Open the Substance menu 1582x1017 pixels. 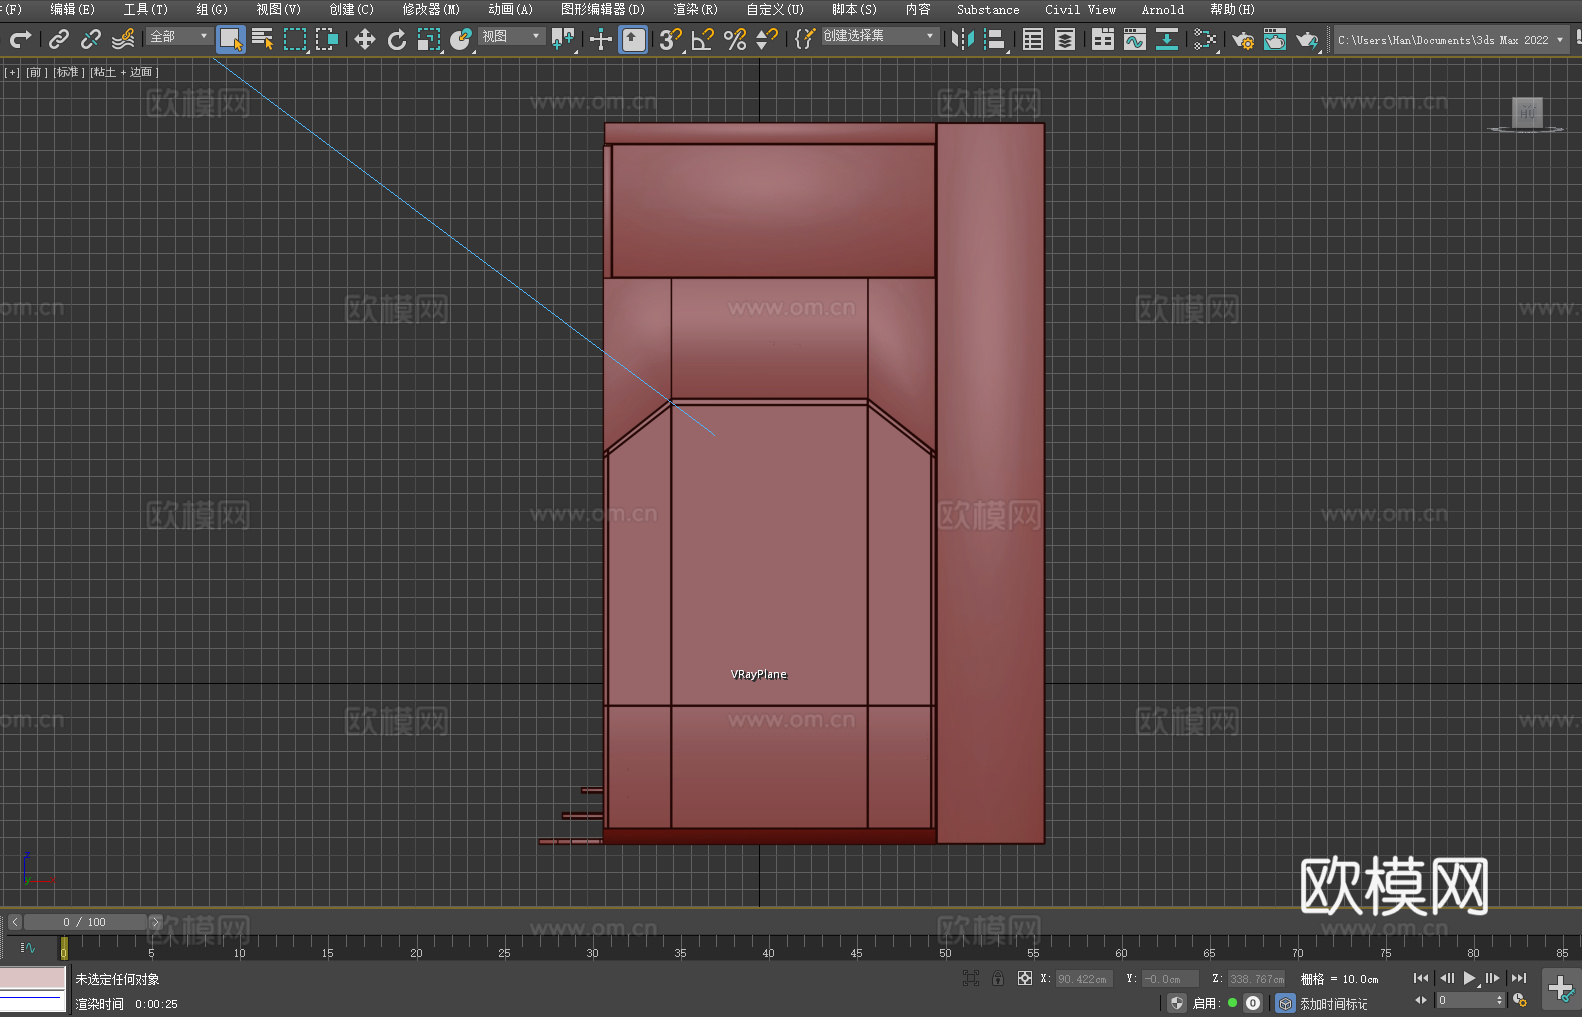click(x=988, y=9)
